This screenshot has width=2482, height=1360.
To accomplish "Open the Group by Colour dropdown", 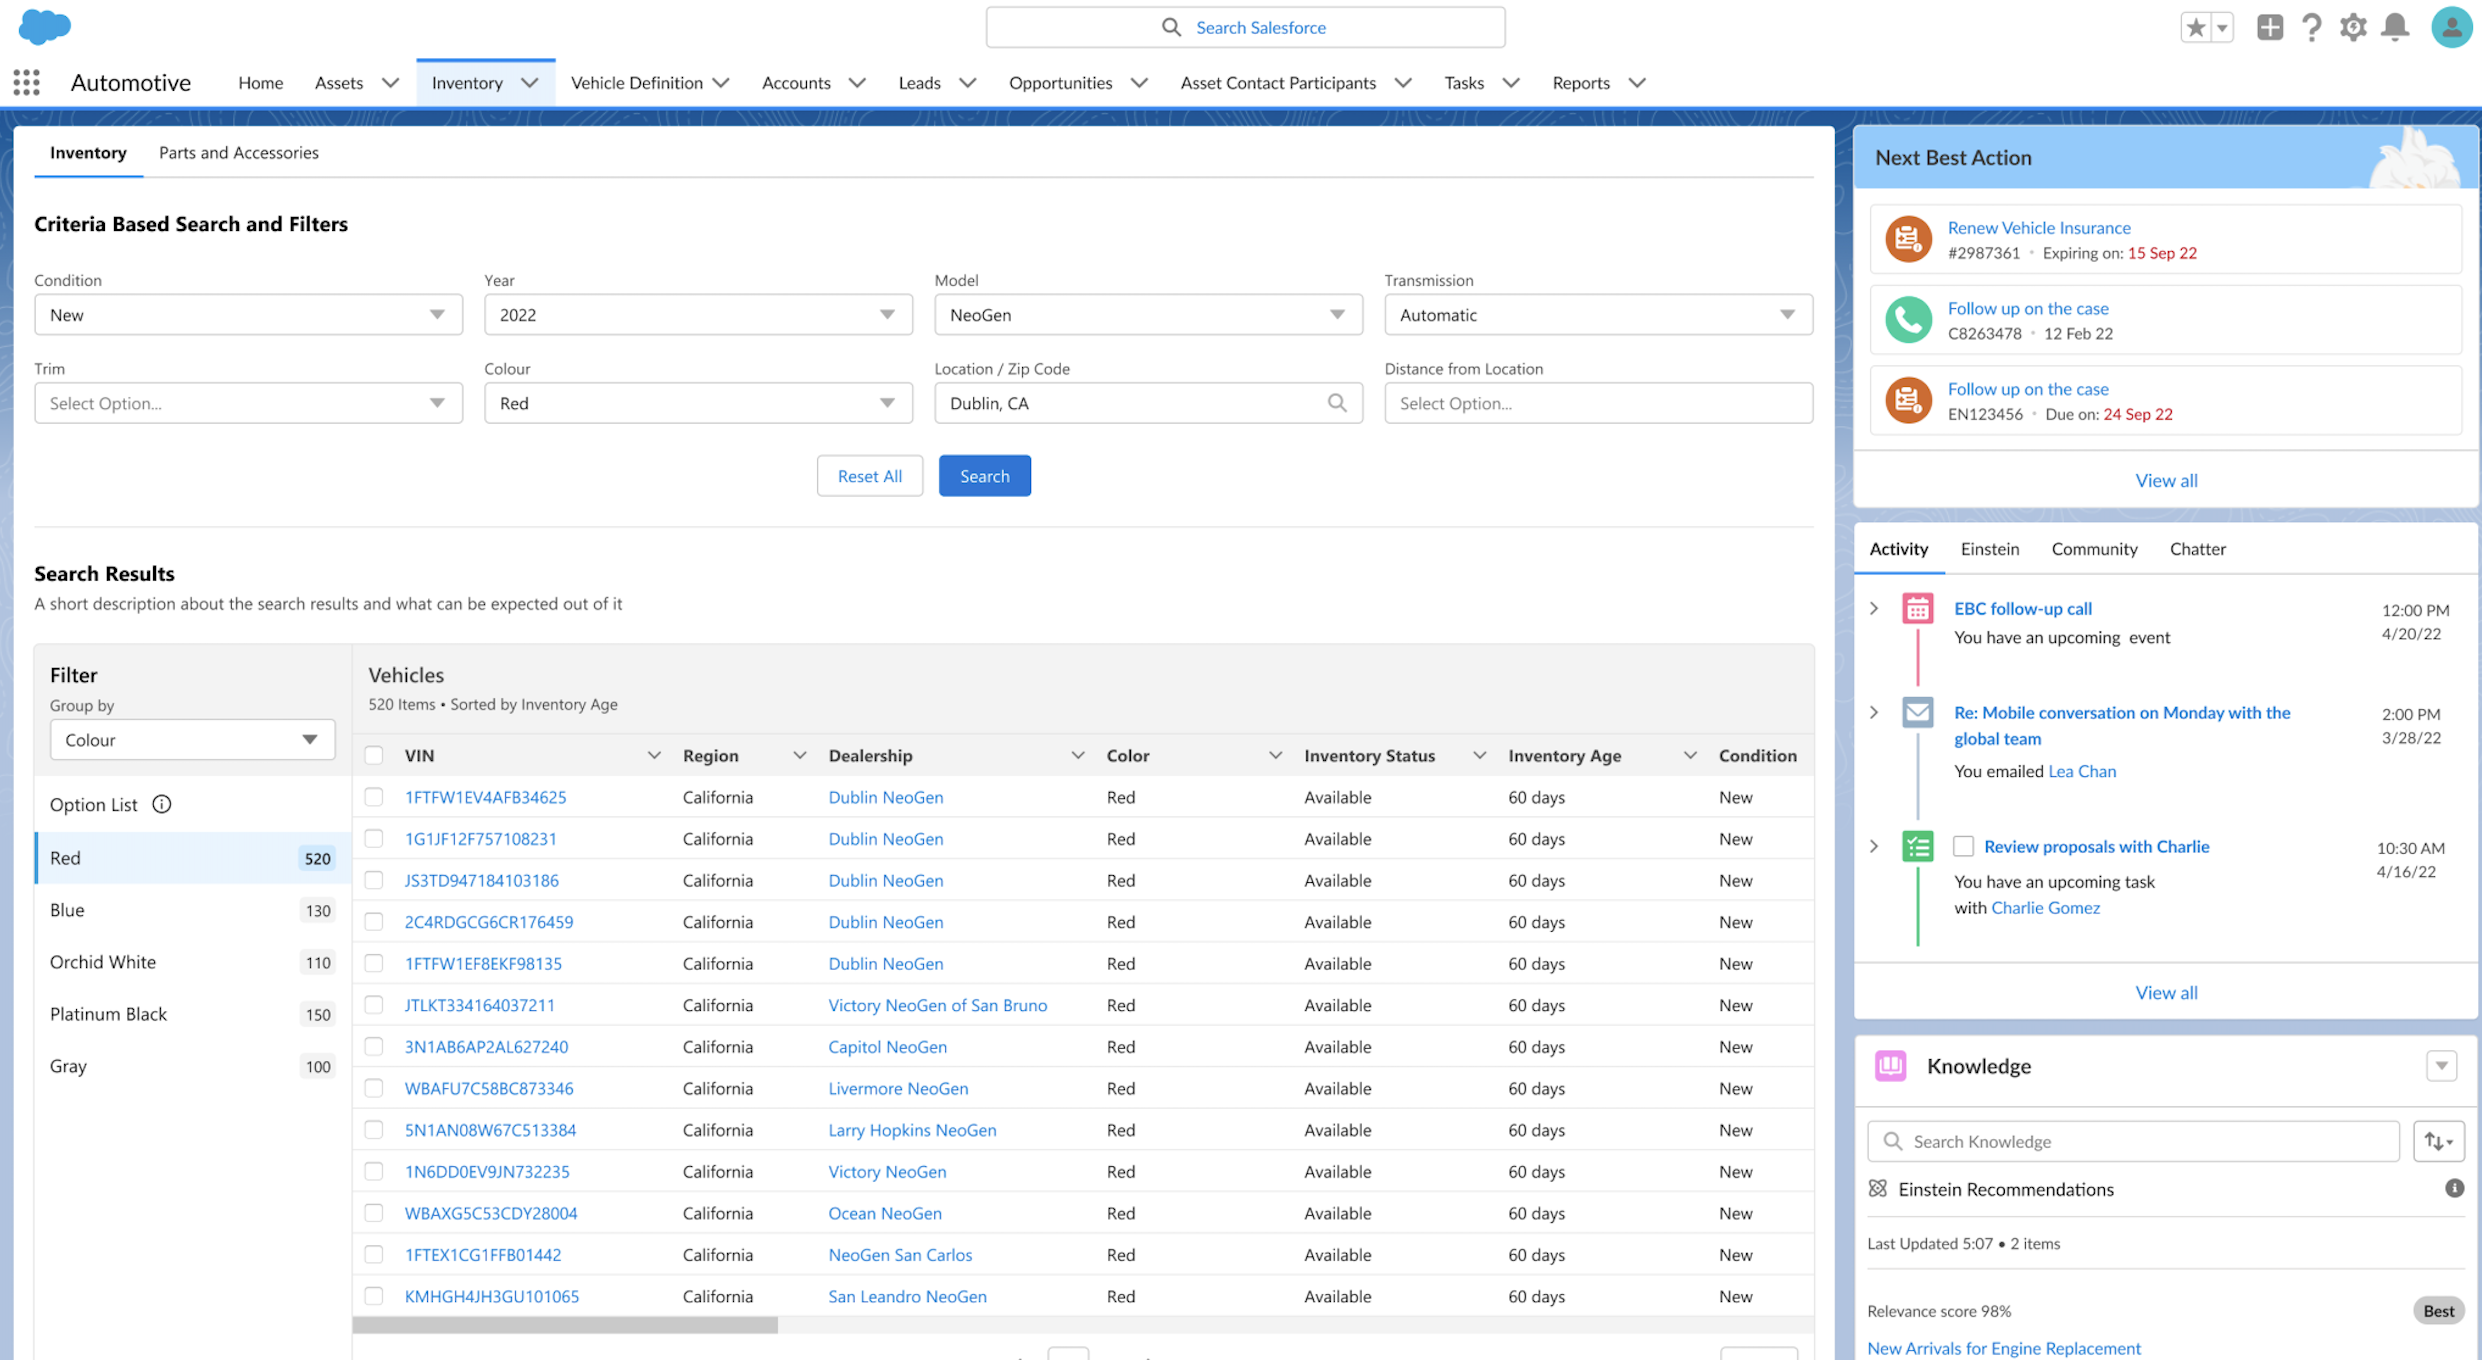I will point(192,739).
